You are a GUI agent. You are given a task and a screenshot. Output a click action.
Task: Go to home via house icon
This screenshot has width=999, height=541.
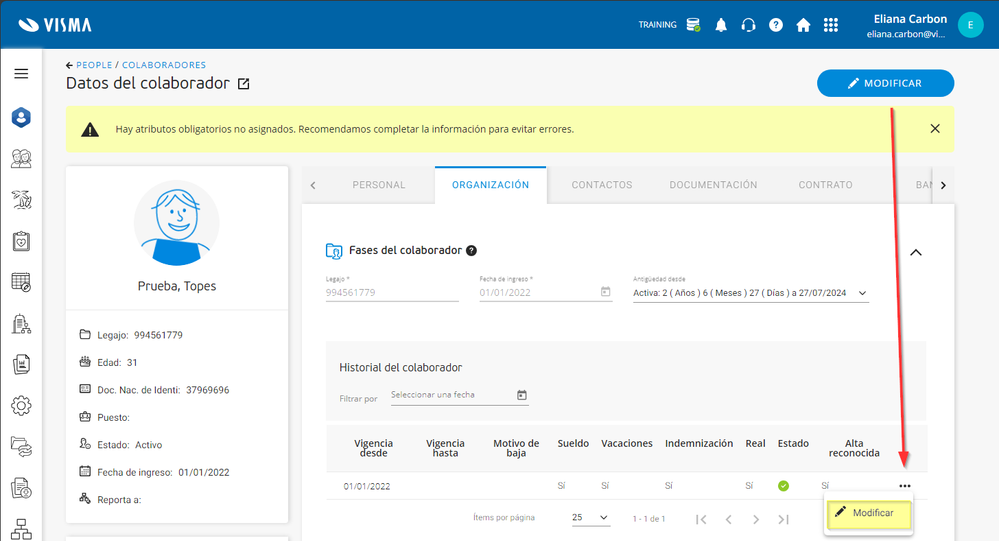point(803,25)
